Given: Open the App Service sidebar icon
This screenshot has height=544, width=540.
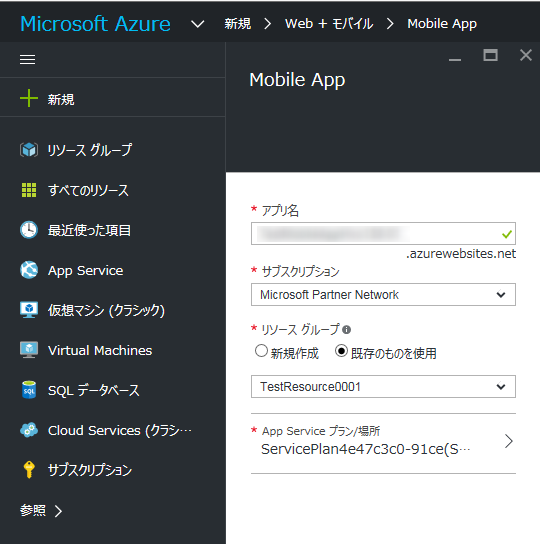Looking at the screenshot, I should [29, 270].
